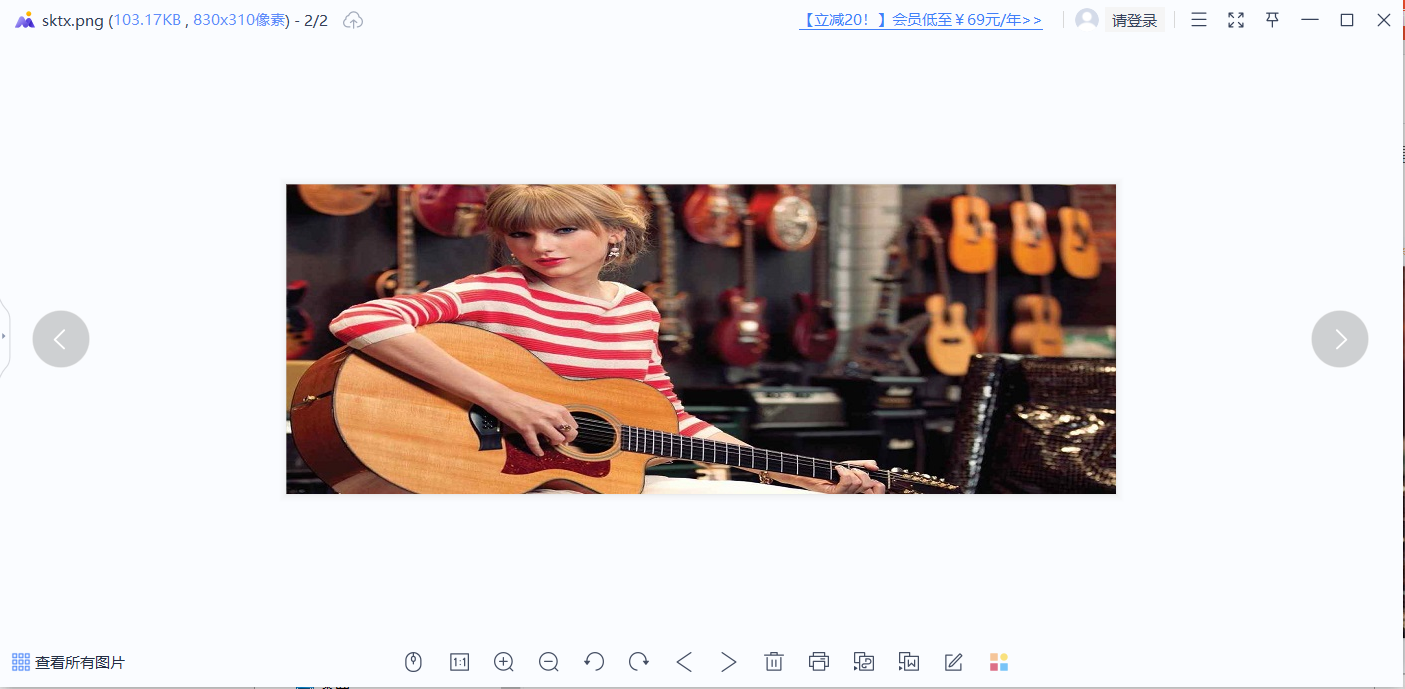Show next image with large right arrow
This screenshot has width=1405, height=689.
[x=1340, y=339]
